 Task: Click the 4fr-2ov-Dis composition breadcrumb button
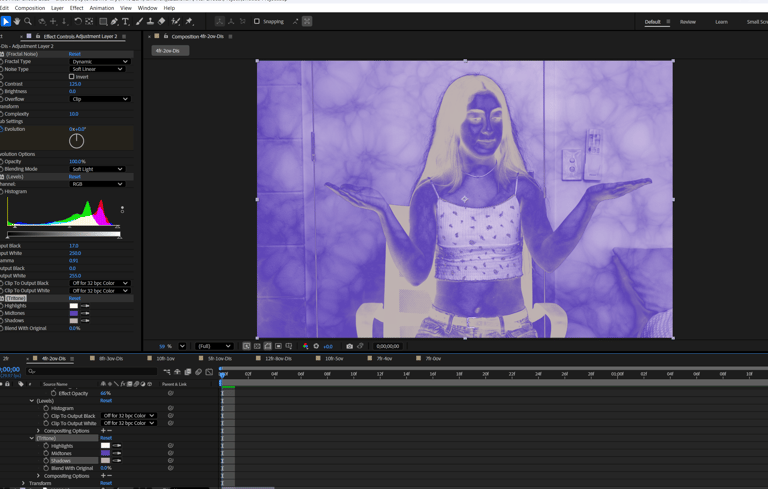tap(170, 50)
